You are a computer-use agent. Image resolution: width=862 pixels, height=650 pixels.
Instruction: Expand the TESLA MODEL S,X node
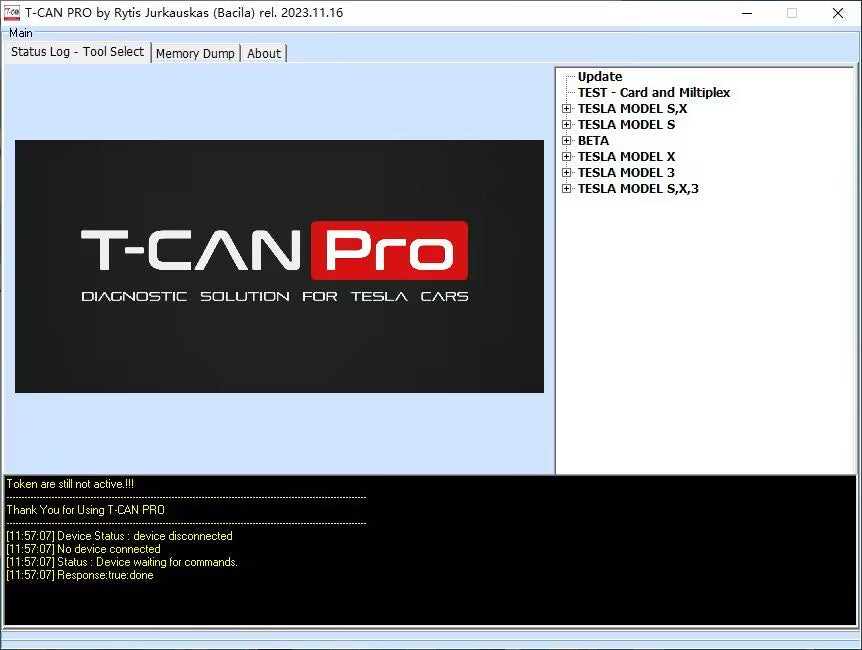[x=566, y=109]
